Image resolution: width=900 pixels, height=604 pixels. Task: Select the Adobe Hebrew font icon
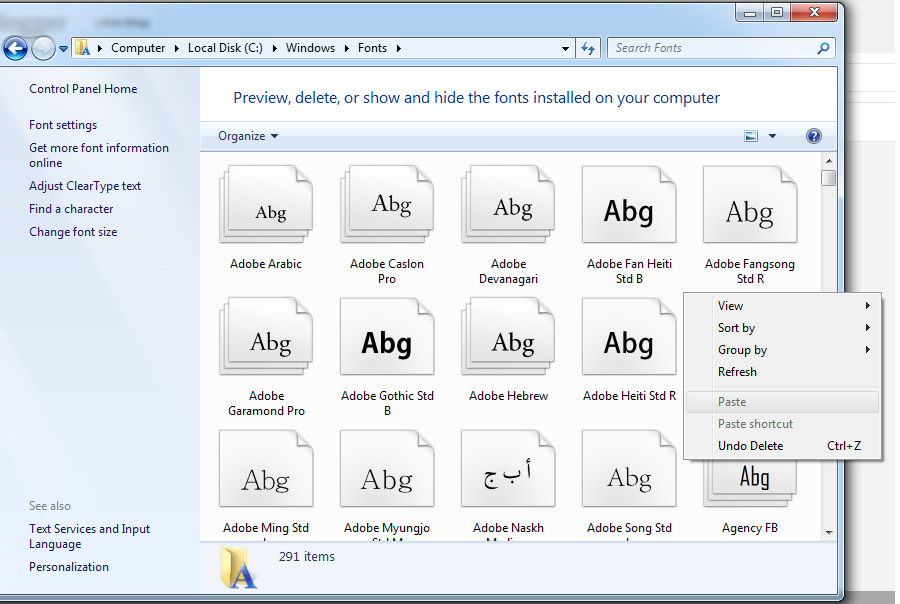click(x=508, y=336)
